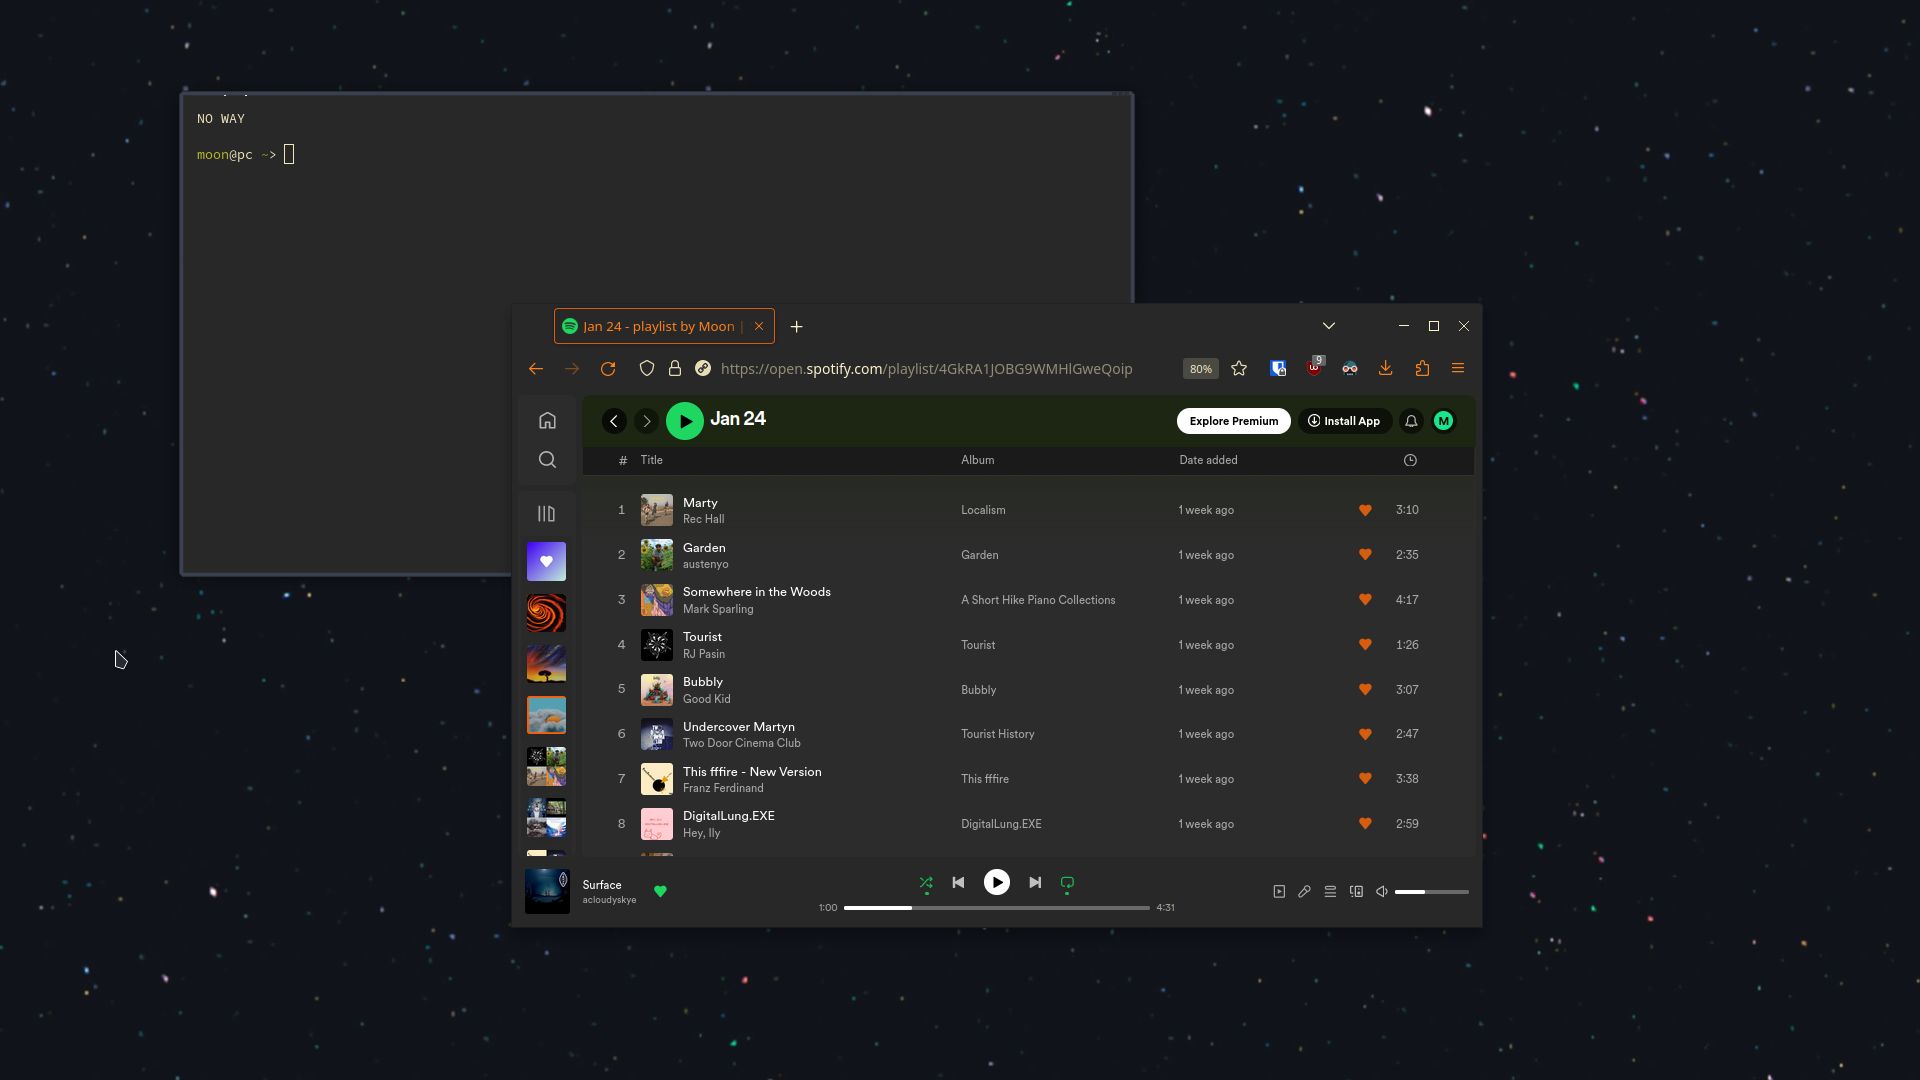The height and width of the screenshot is (1080, 1920).
Task: Sort by Title column header
Action: click(x=652, y=460)
